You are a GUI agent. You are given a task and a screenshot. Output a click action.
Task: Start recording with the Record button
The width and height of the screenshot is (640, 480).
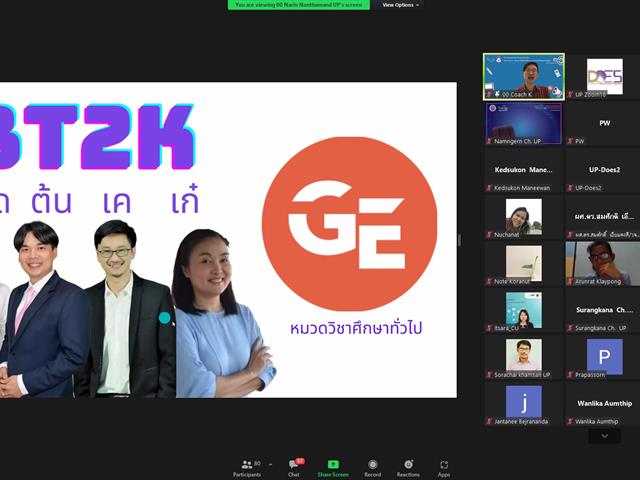(x=372, y=468)
